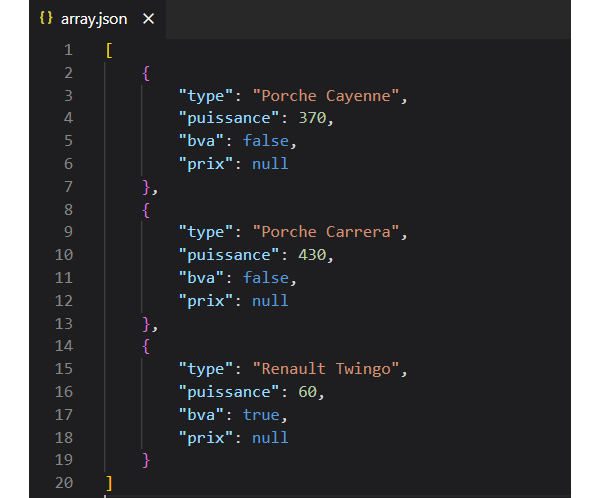The height and width of the screenshot is (498, 600).
Task: Click line number 20 in gutter
Action: (64, 483)
